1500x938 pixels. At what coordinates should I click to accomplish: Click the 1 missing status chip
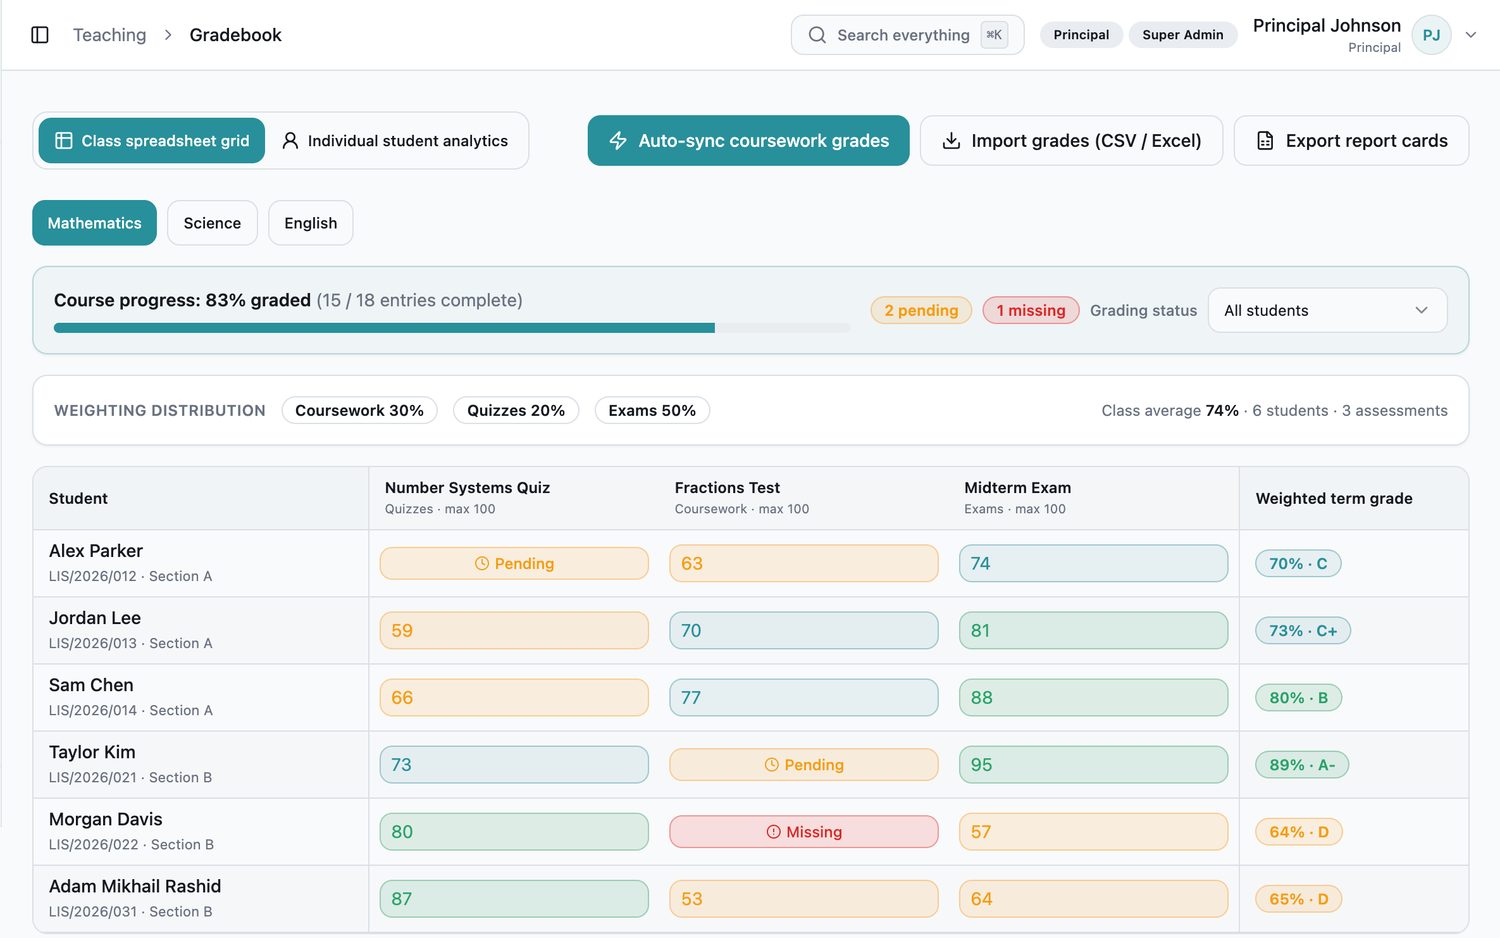[1031, 311]
